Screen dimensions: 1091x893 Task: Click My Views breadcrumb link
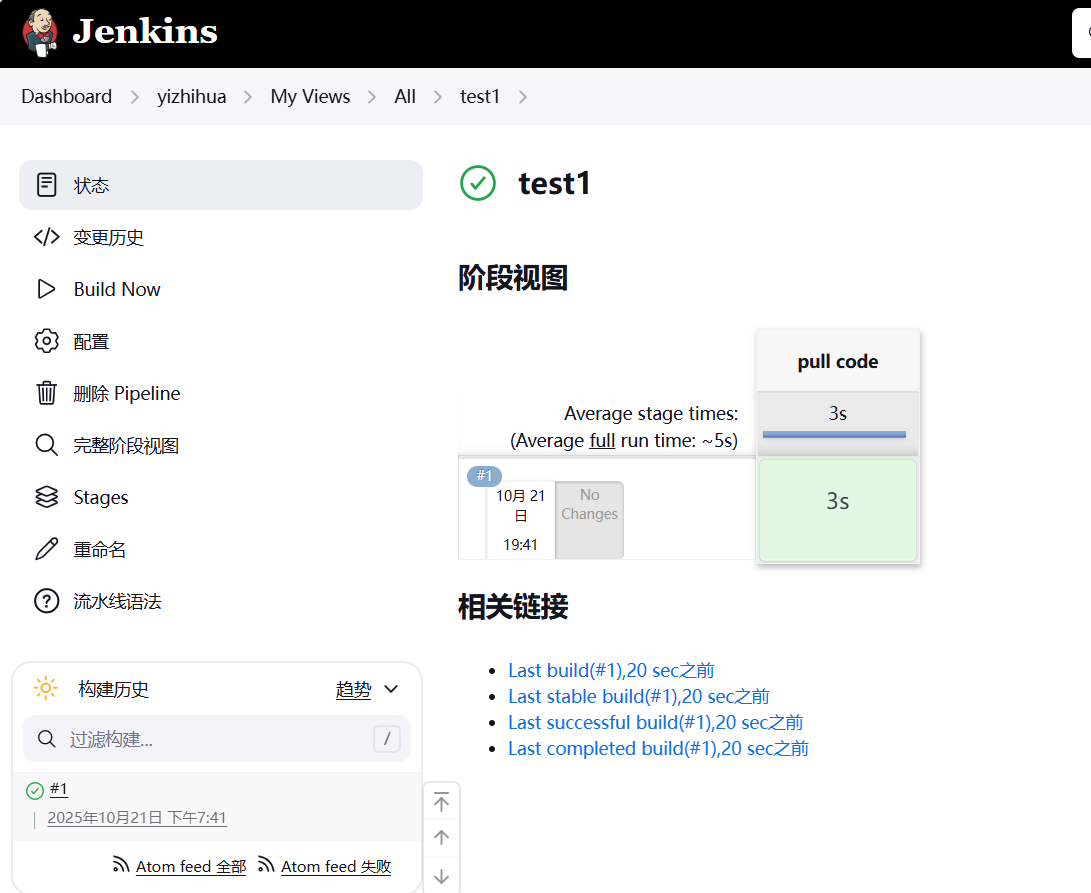310,96
